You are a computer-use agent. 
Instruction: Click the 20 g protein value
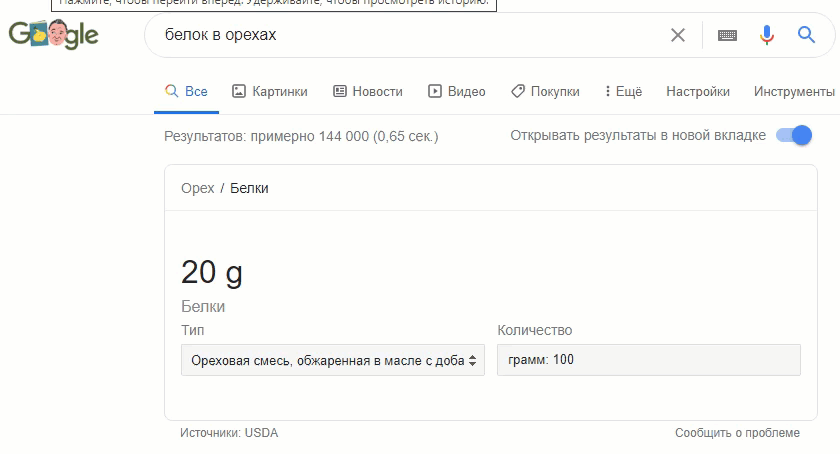tap(212, 273)
